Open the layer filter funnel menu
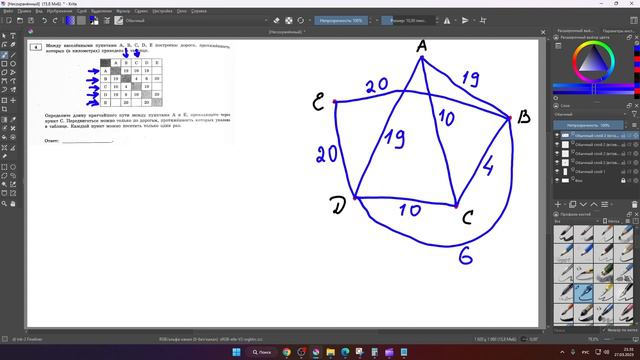The width and height of the screenshot is (640, 360). pos(634,114)
